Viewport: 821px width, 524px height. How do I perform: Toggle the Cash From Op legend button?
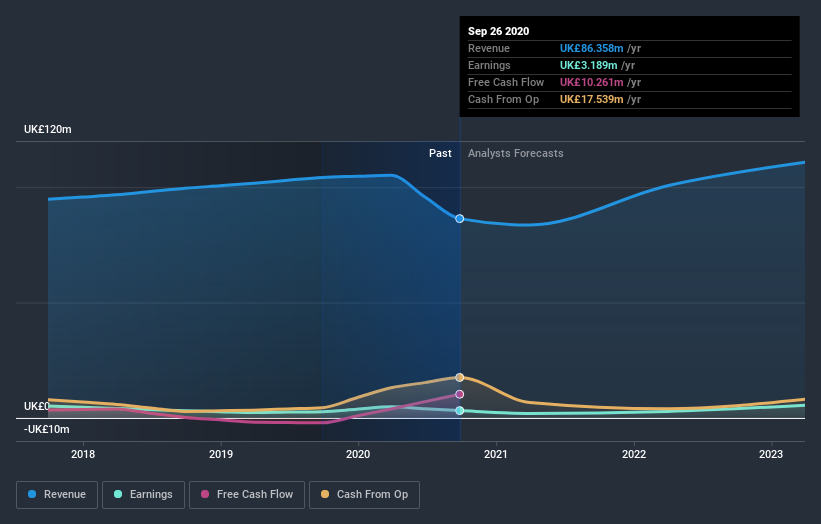click(x=364, y=495)
